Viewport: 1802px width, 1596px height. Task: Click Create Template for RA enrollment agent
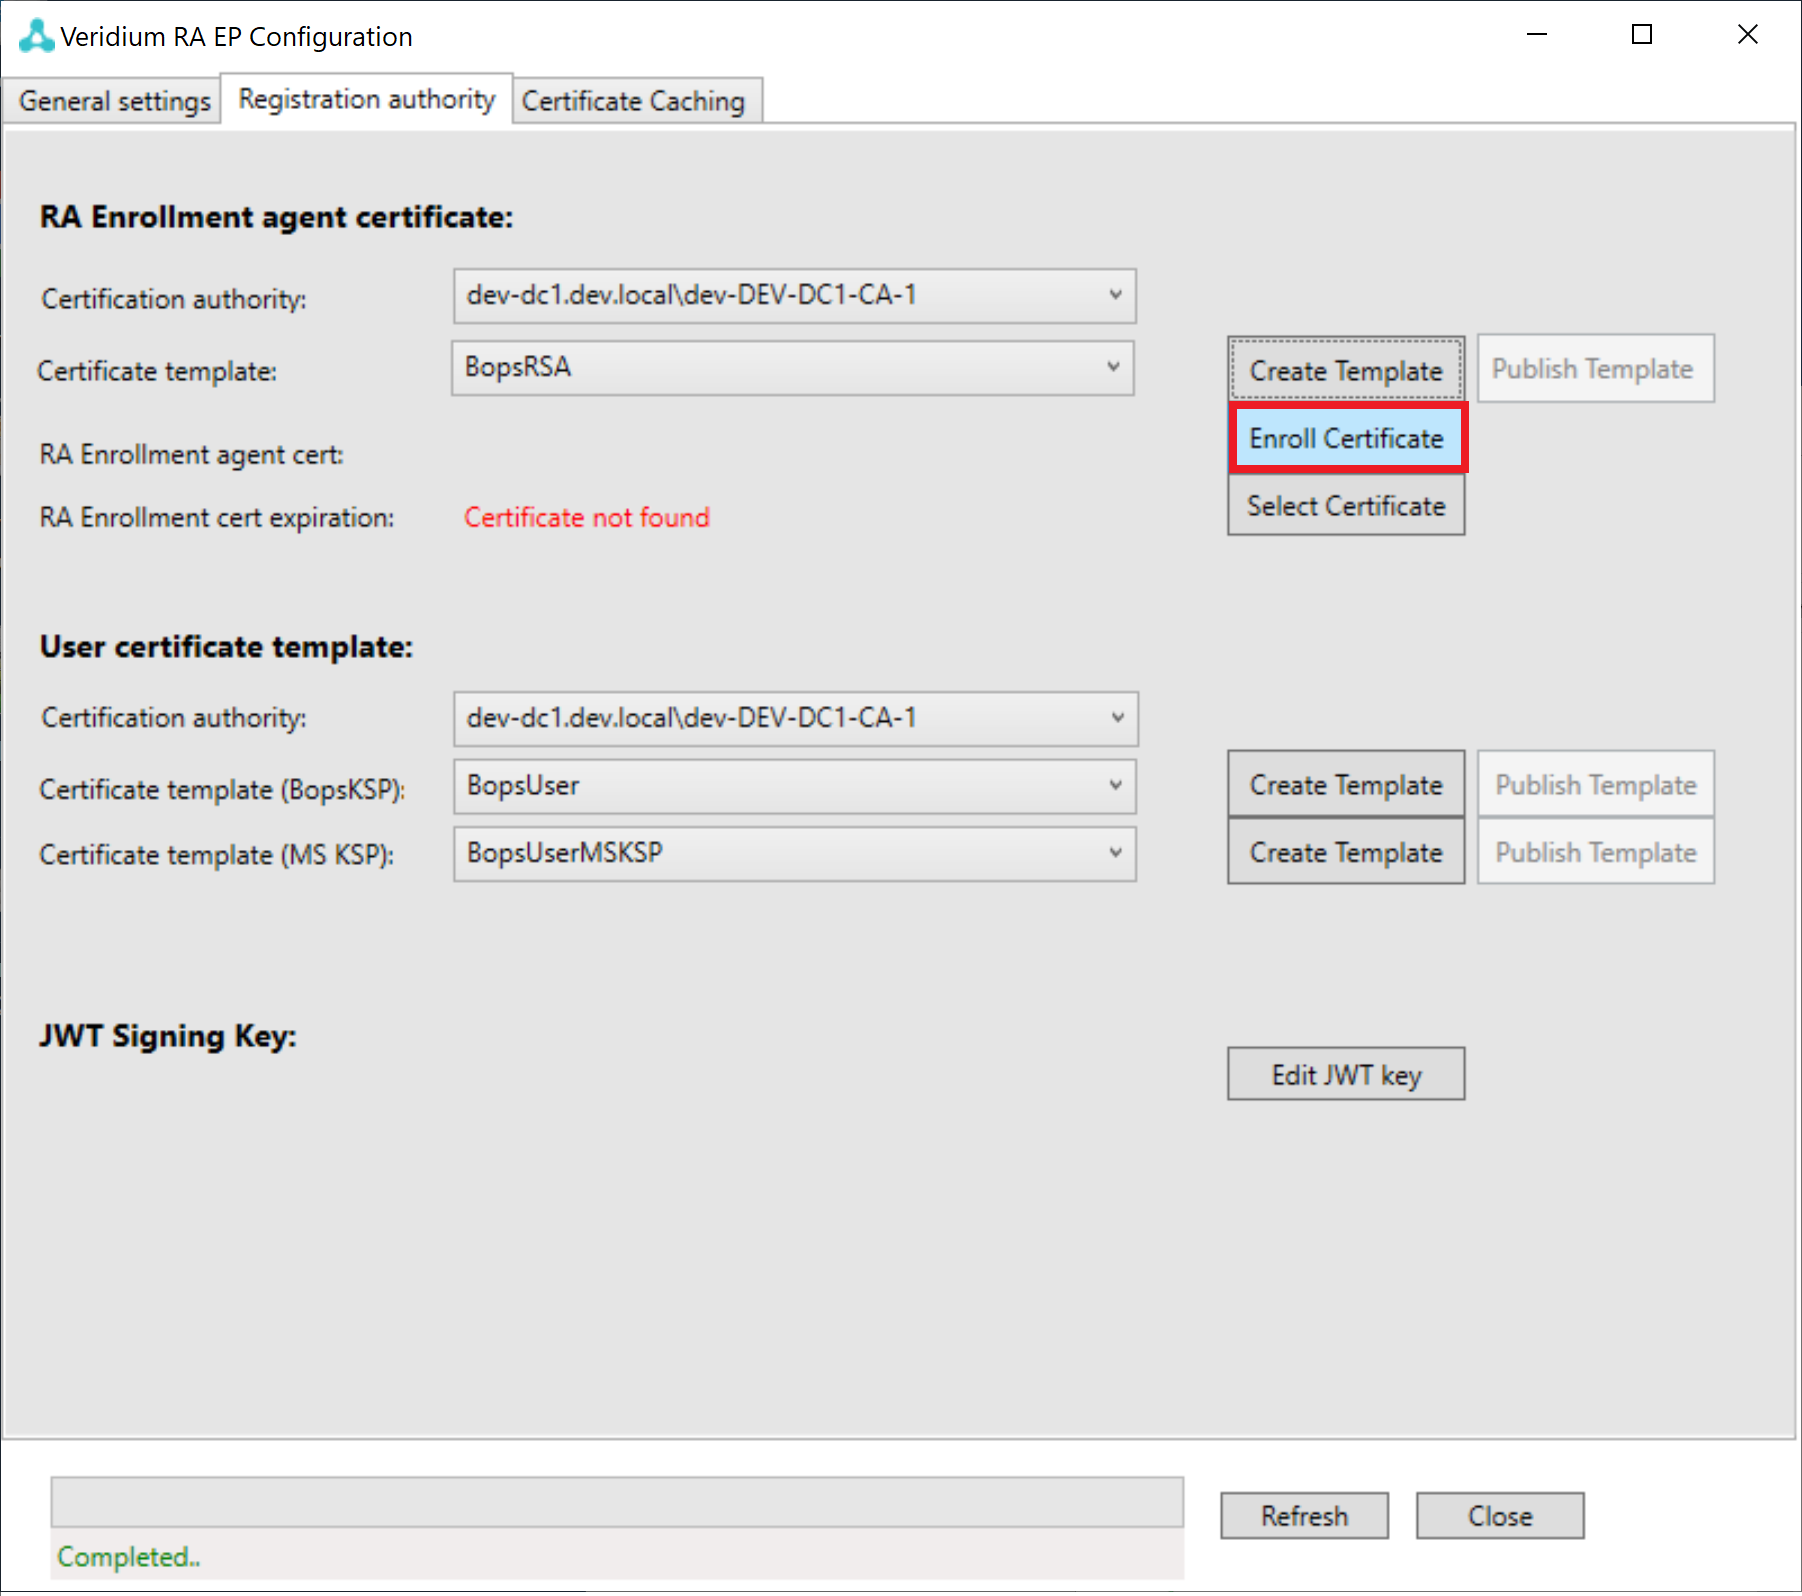[x=1345, y=370]
